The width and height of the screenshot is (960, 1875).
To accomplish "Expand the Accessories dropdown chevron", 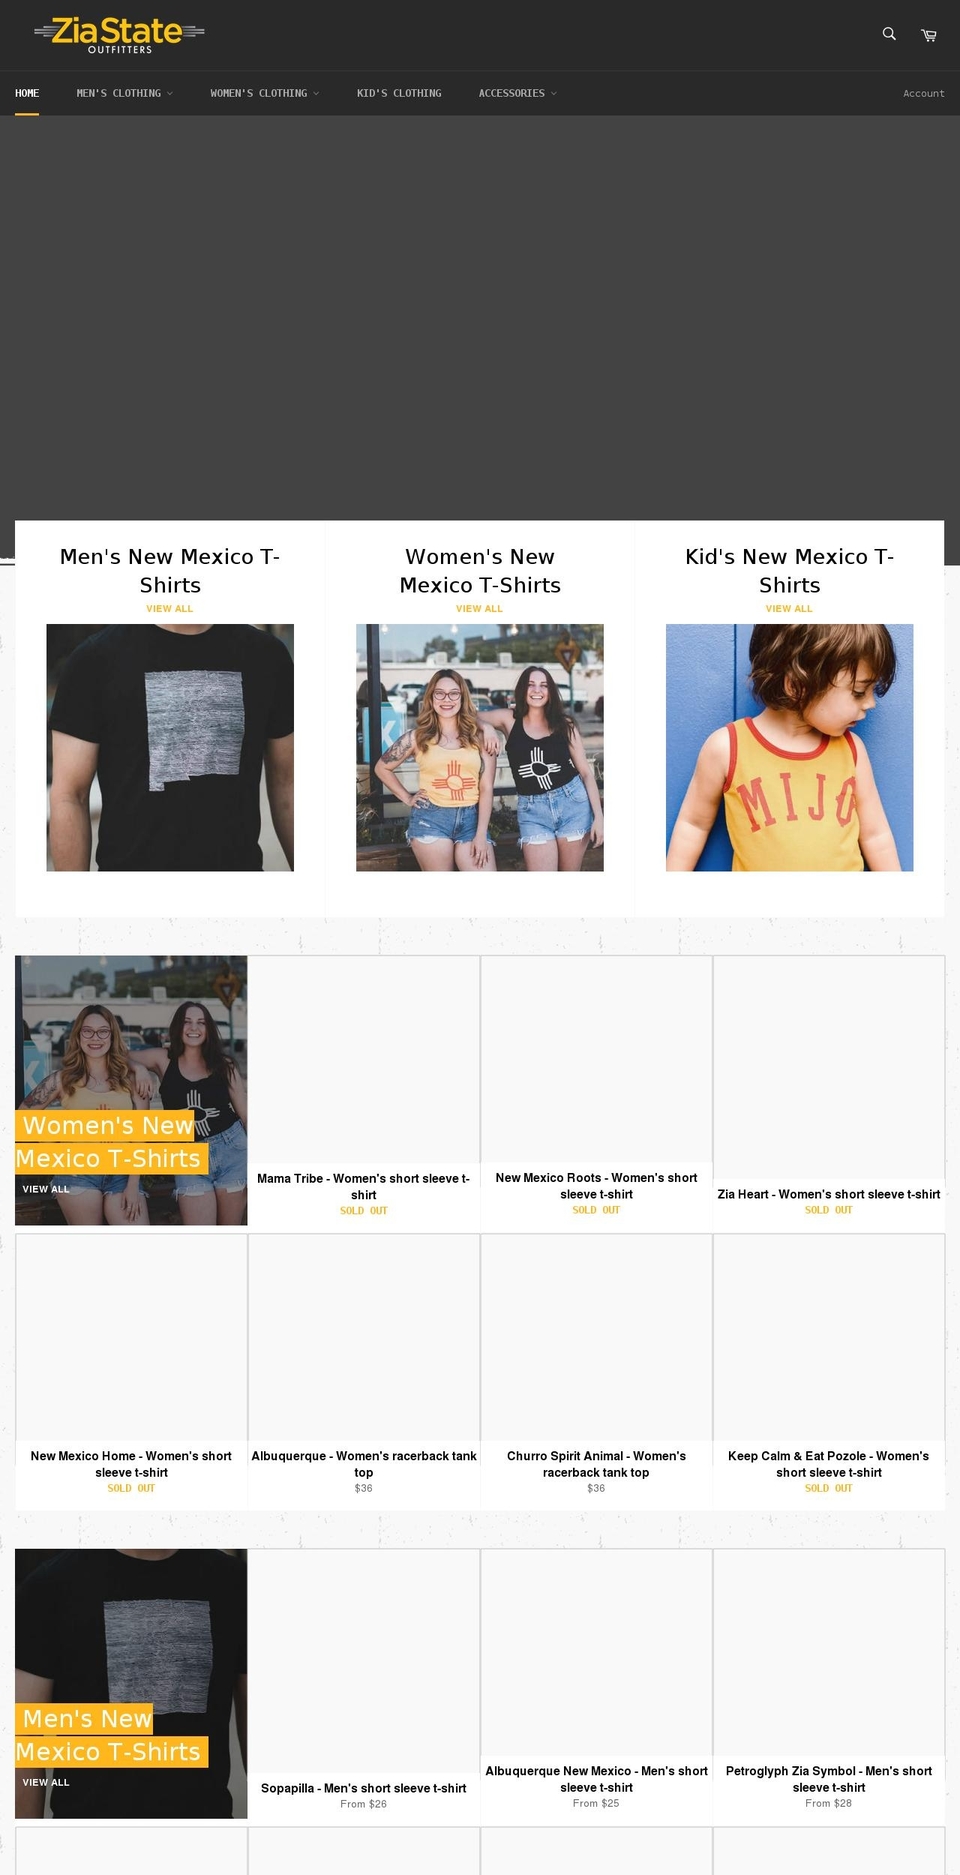I will click(554, 94).
